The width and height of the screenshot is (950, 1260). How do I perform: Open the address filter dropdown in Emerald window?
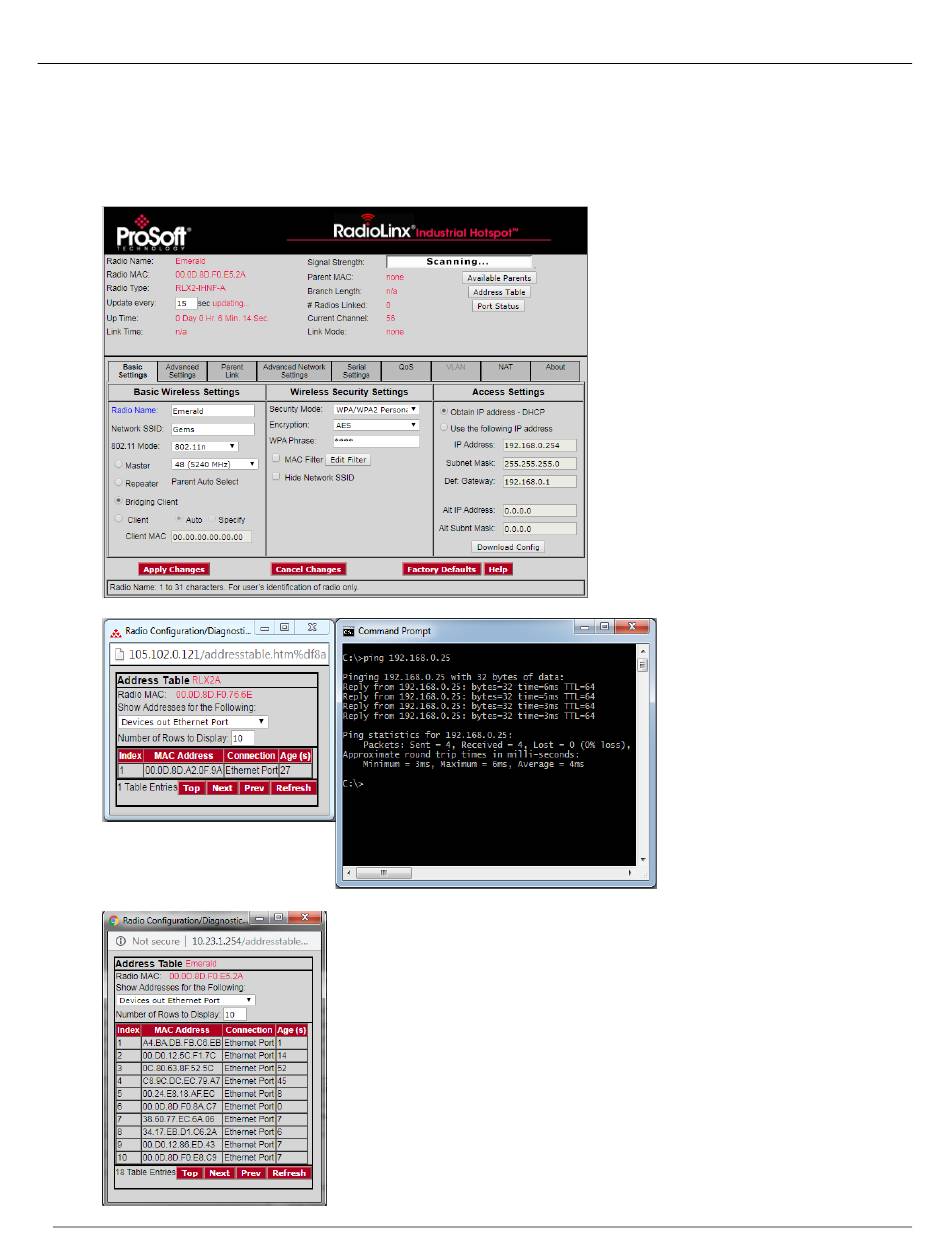click(185, 999)
